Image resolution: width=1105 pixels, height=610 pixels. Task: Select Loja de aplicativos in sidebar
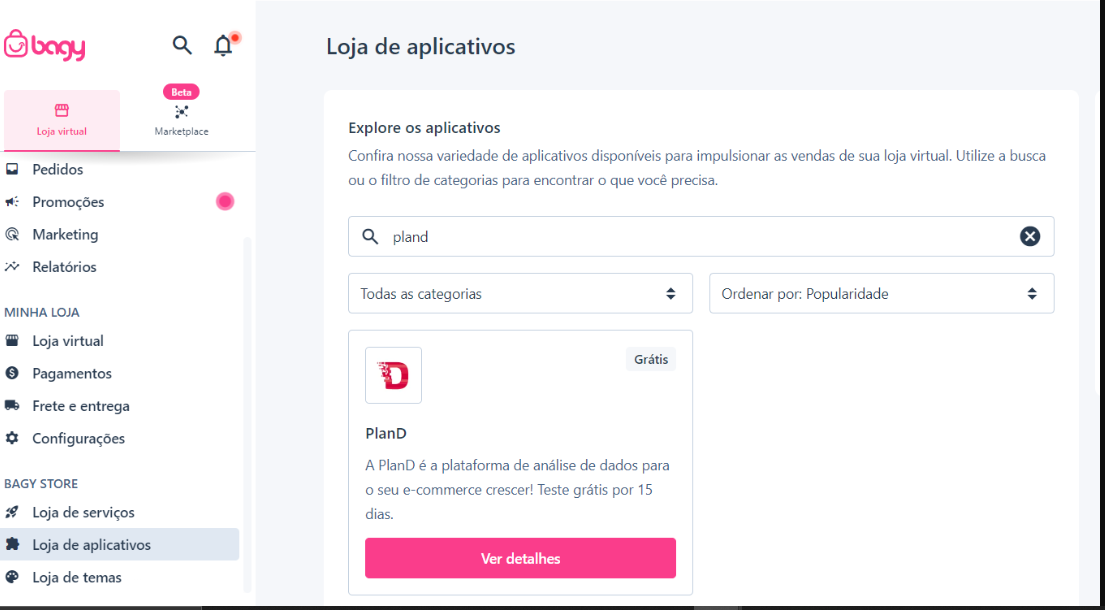click(120, 544)
